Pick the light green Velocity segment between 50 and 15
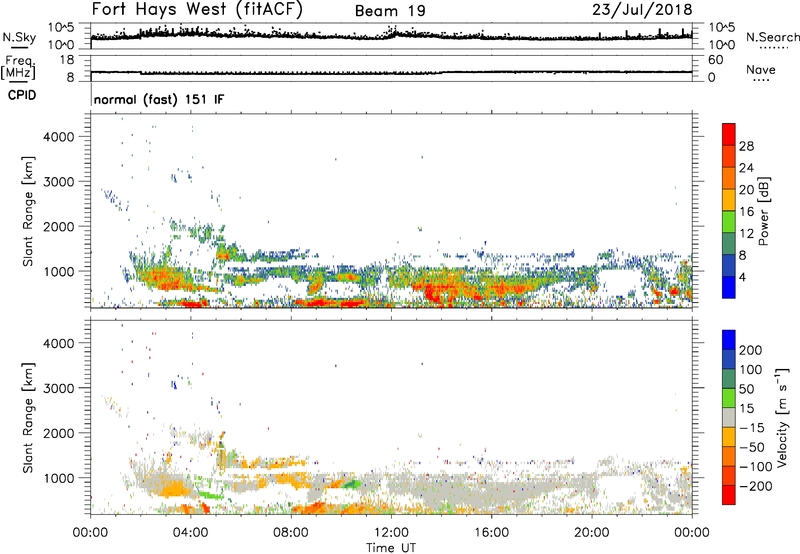Image resolution: width=800 pixels, height=554 pixels. tap(729, 398)
